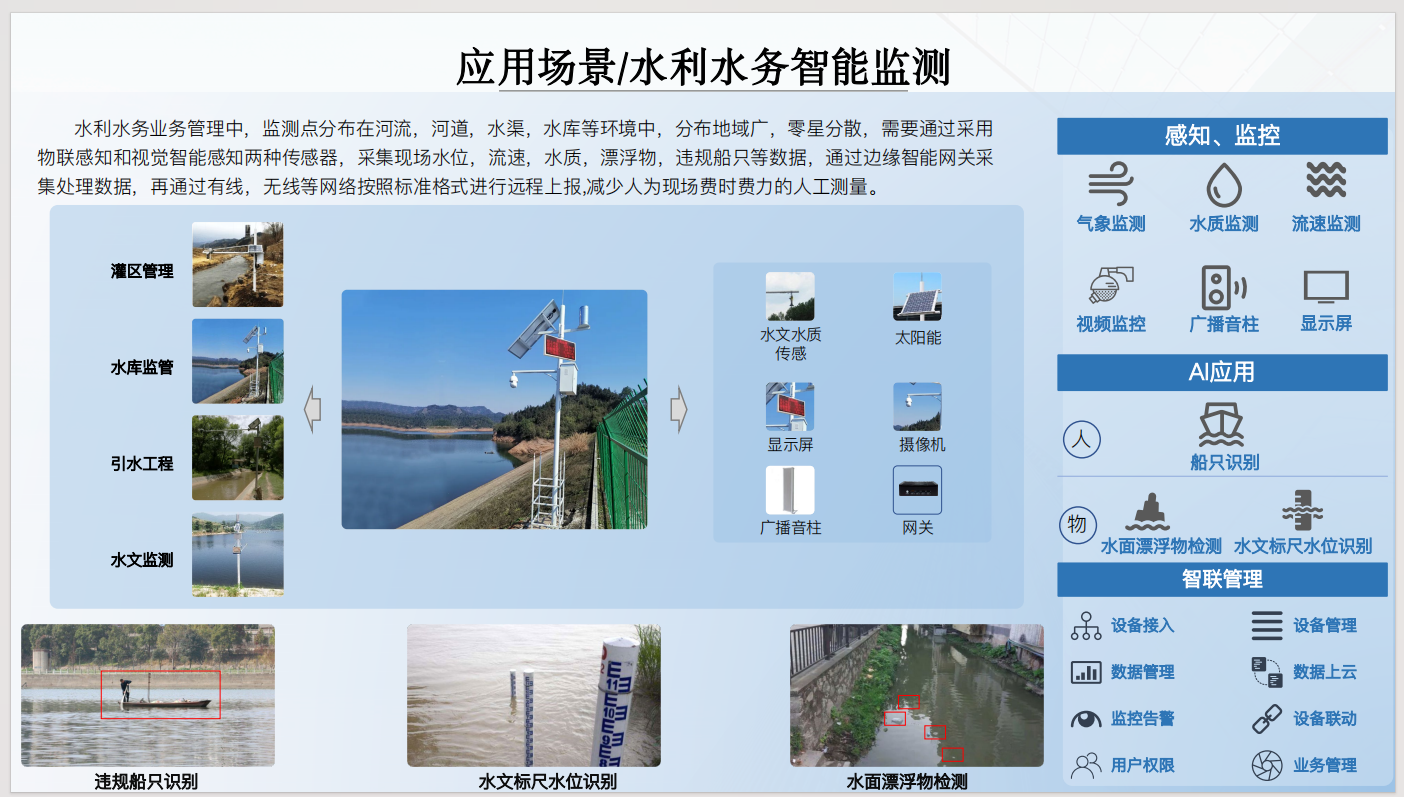Screen dimensions: 1404x797
Task: Click the circled 物 icon
Action: (1077, 524)
